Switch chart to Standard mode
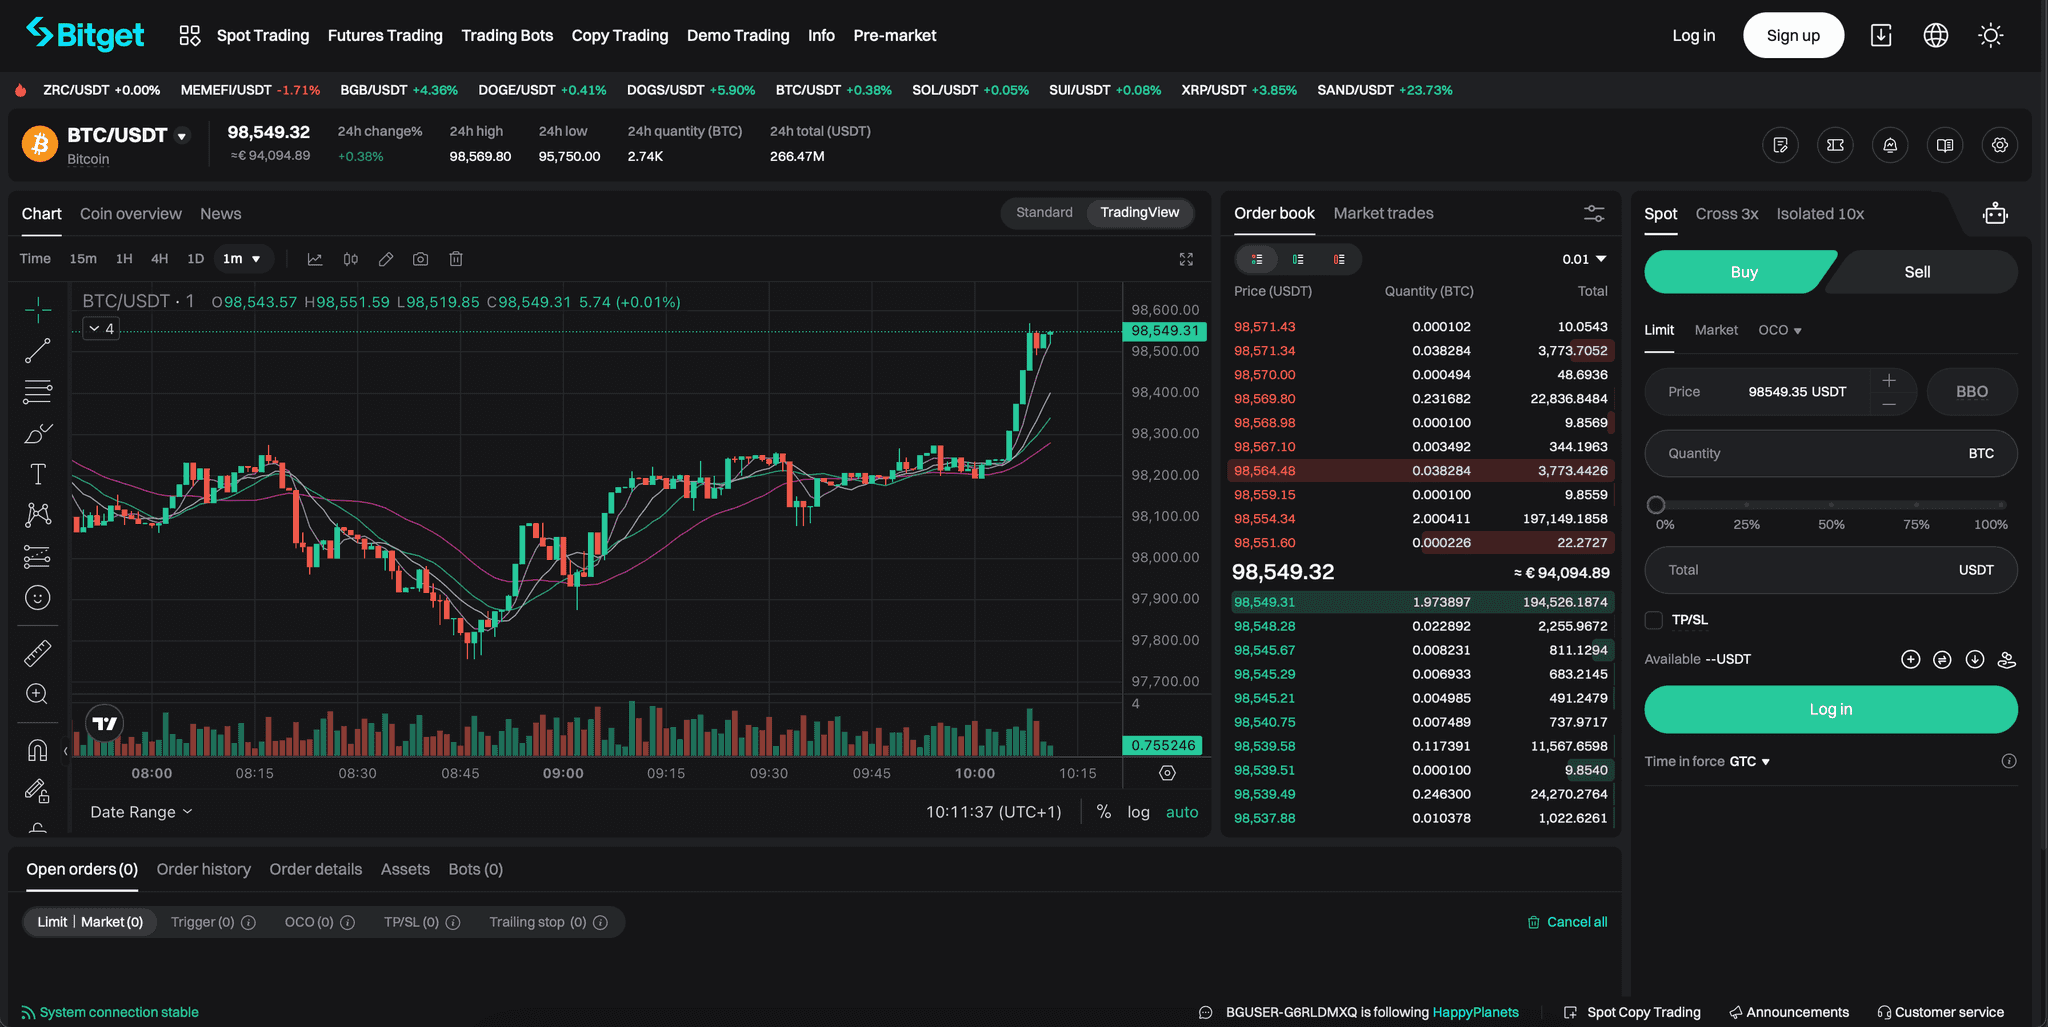2048x1027 pixels. pyautogui.click(x=1044, y=212)
